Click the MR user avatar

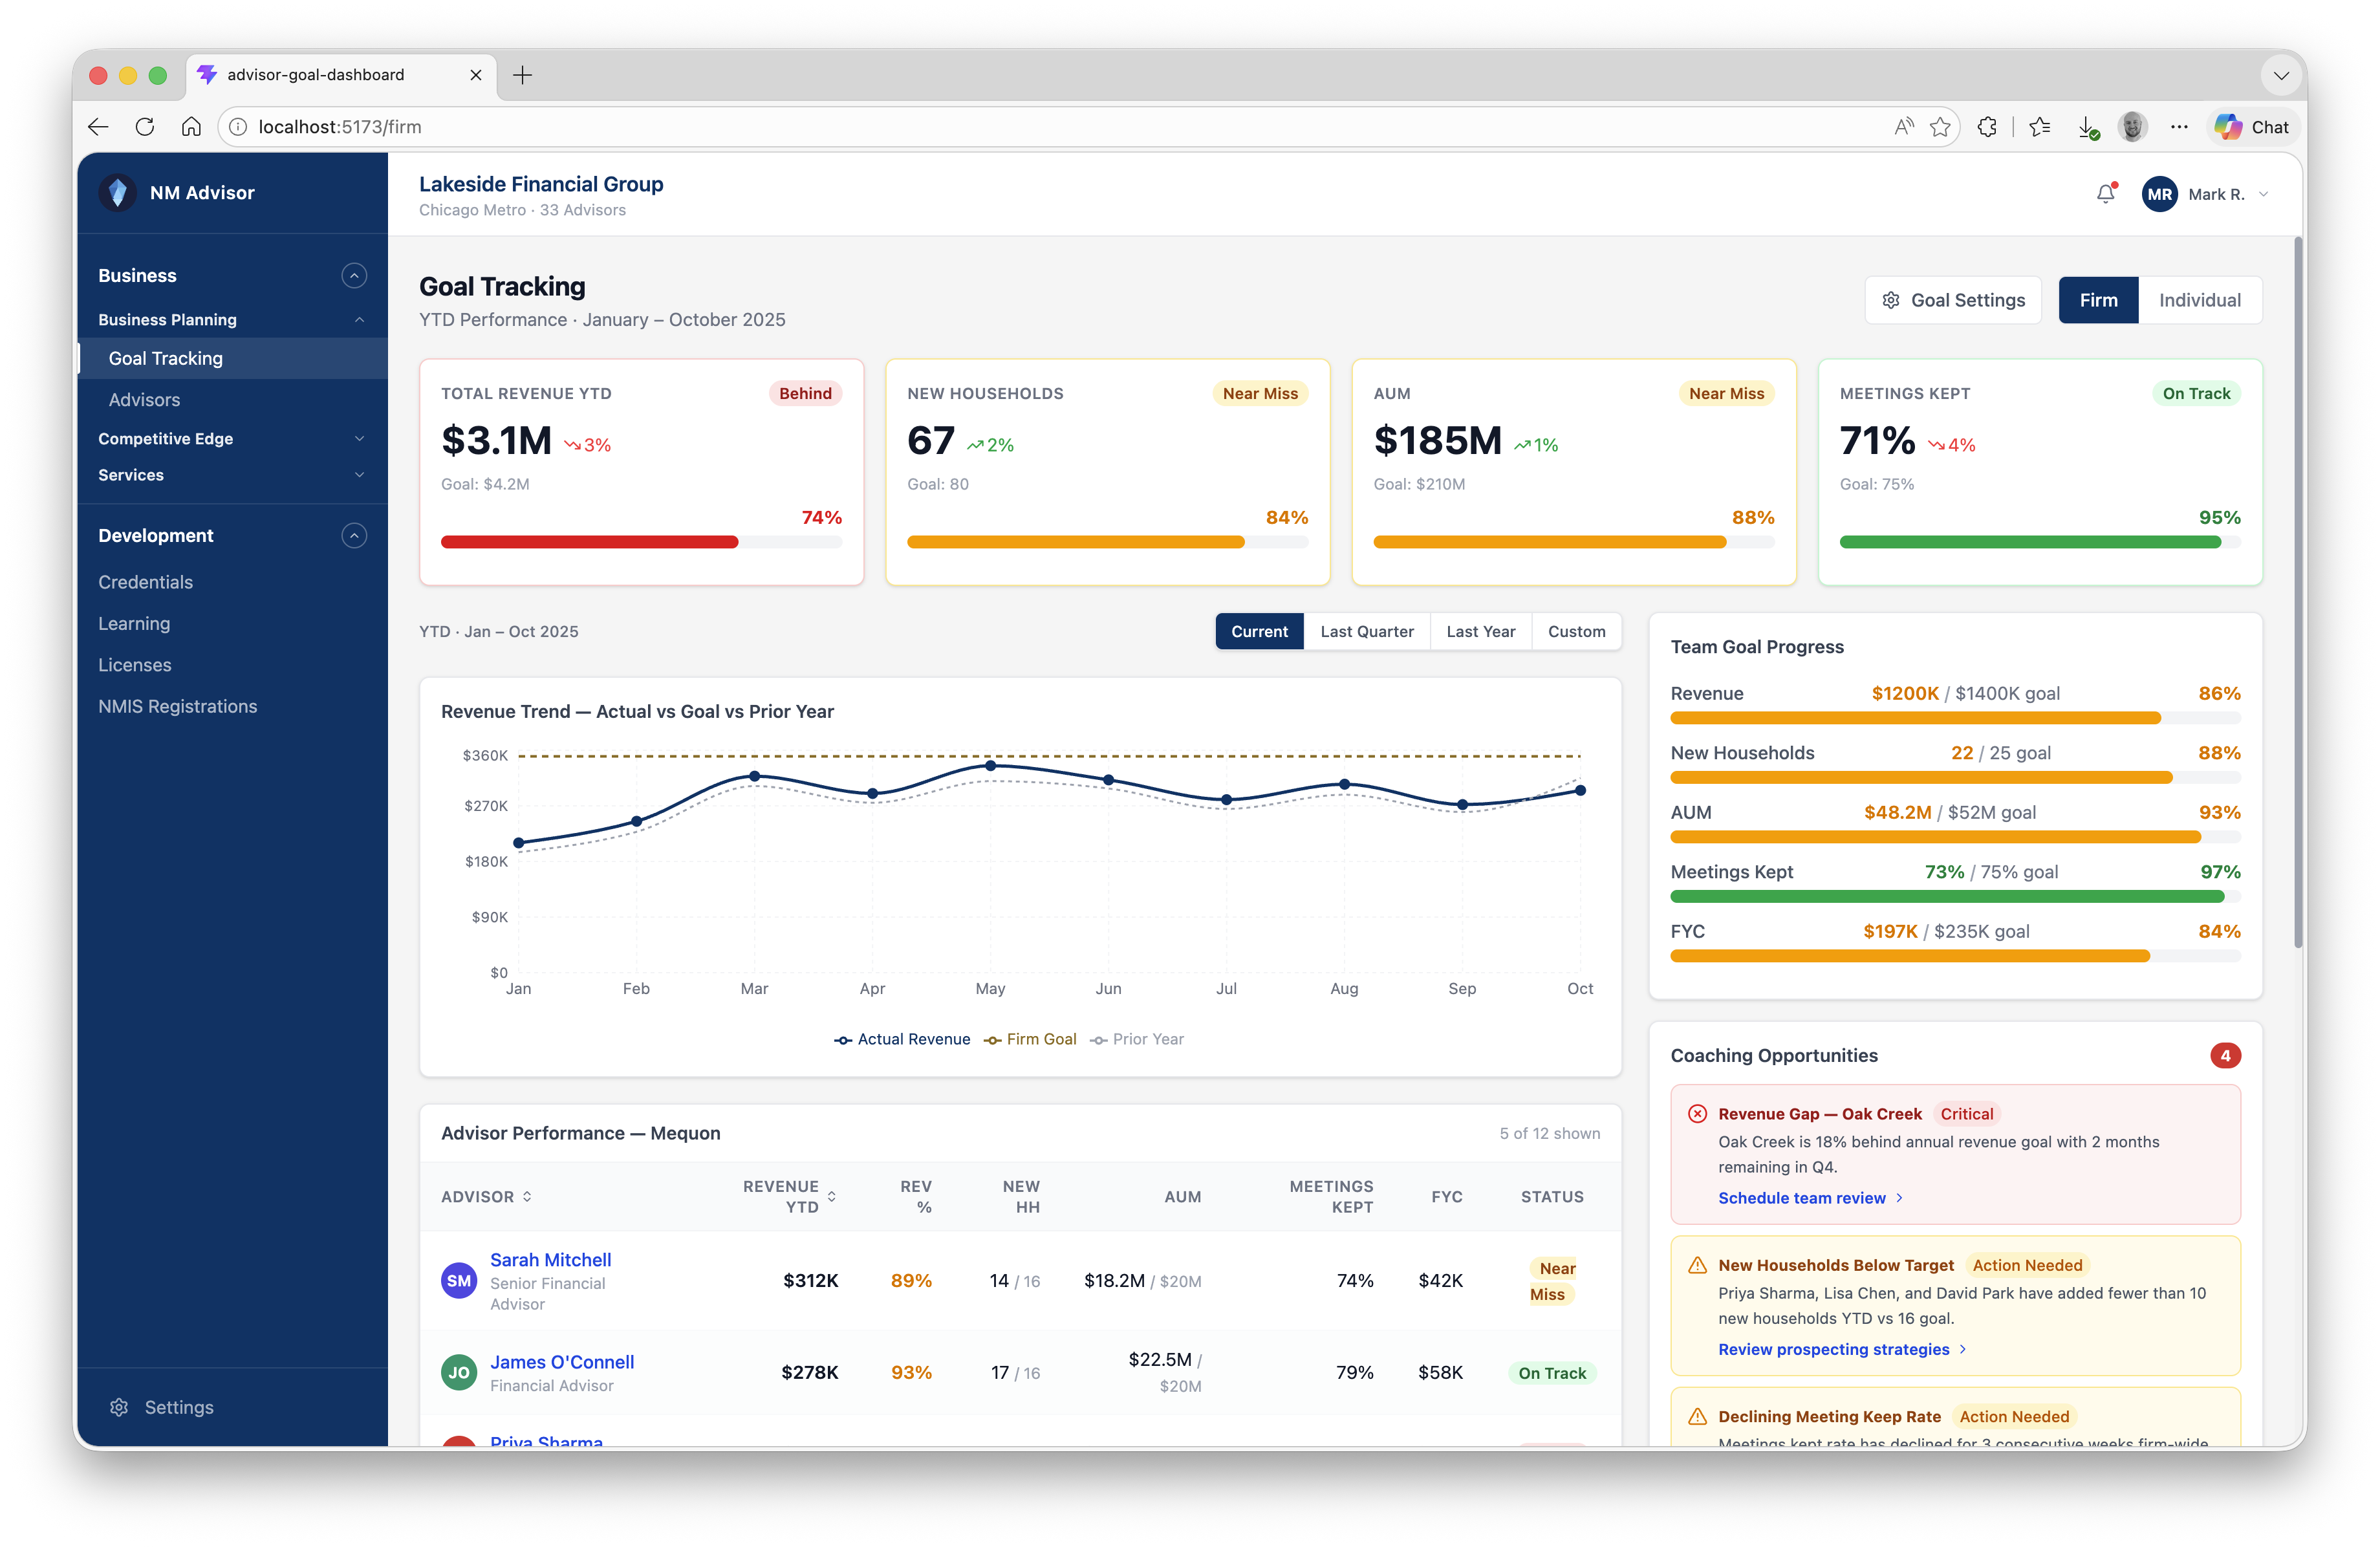(x=2159, y=194)
